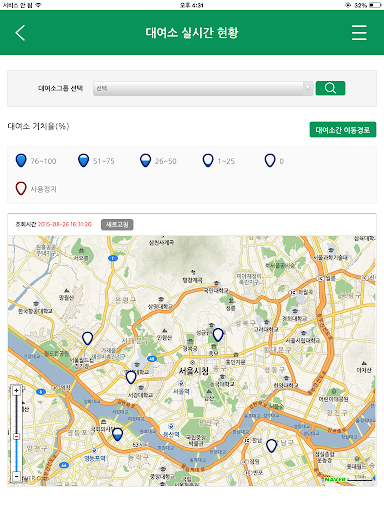
Task: Go back using the arrow icon
Action: click(x=20, y=33)
